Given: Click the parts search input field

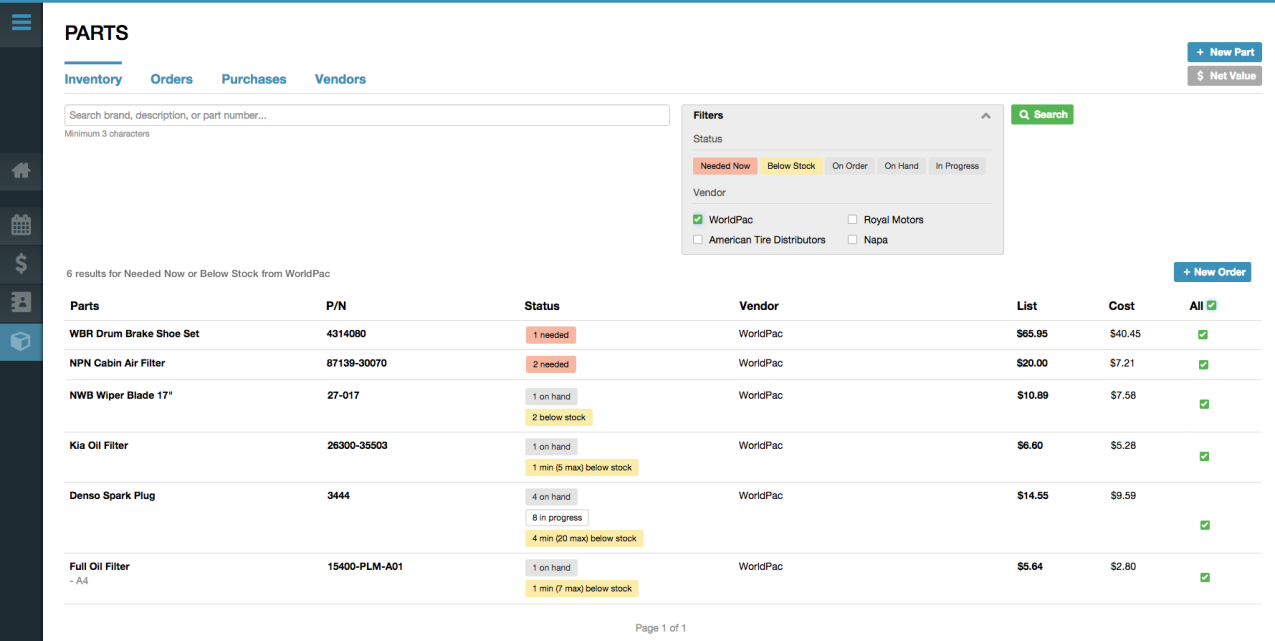Looking at the screenshot, I should [367, 116].
